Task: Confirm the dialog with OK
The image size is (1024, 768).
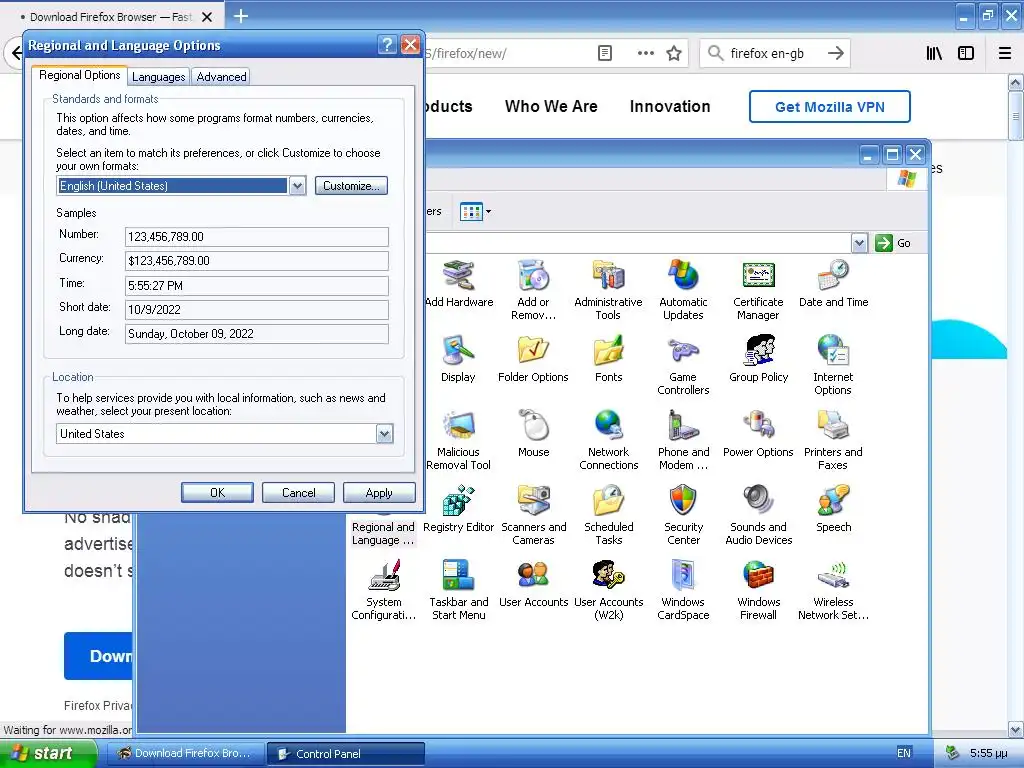Action: click(217, 492)
